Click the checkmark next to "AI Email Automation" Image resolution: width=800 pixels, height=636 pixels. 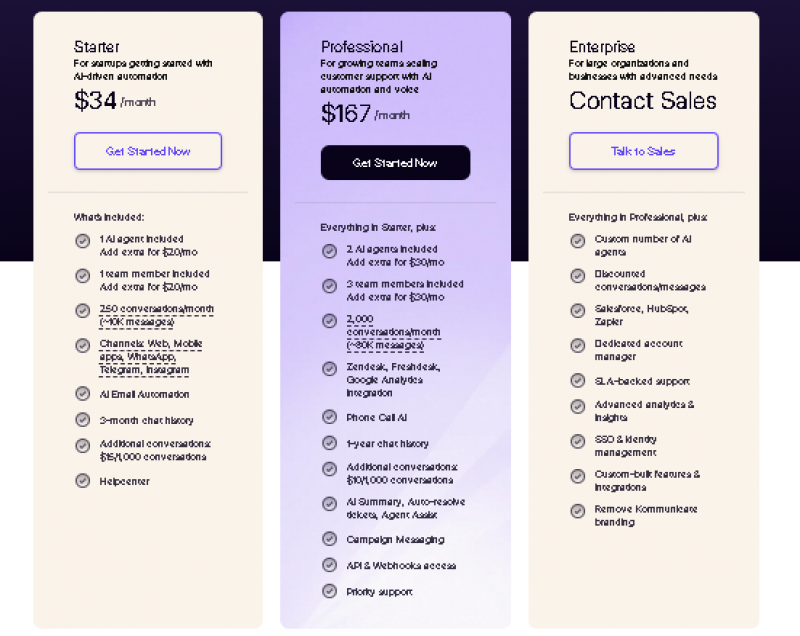click(x=83, y=394)
